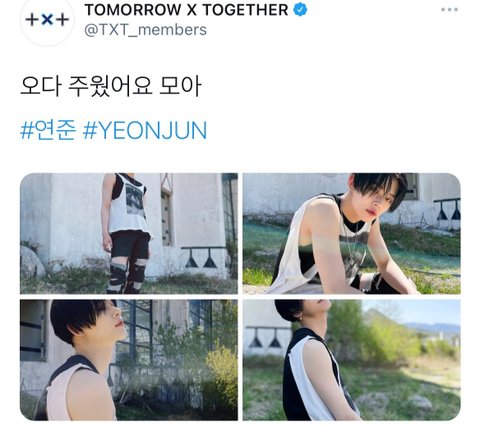Open the TOMORROW X TOGETHER display name
Image resolution: width=480 pixels, height=436 pixels.
(186, 10)
